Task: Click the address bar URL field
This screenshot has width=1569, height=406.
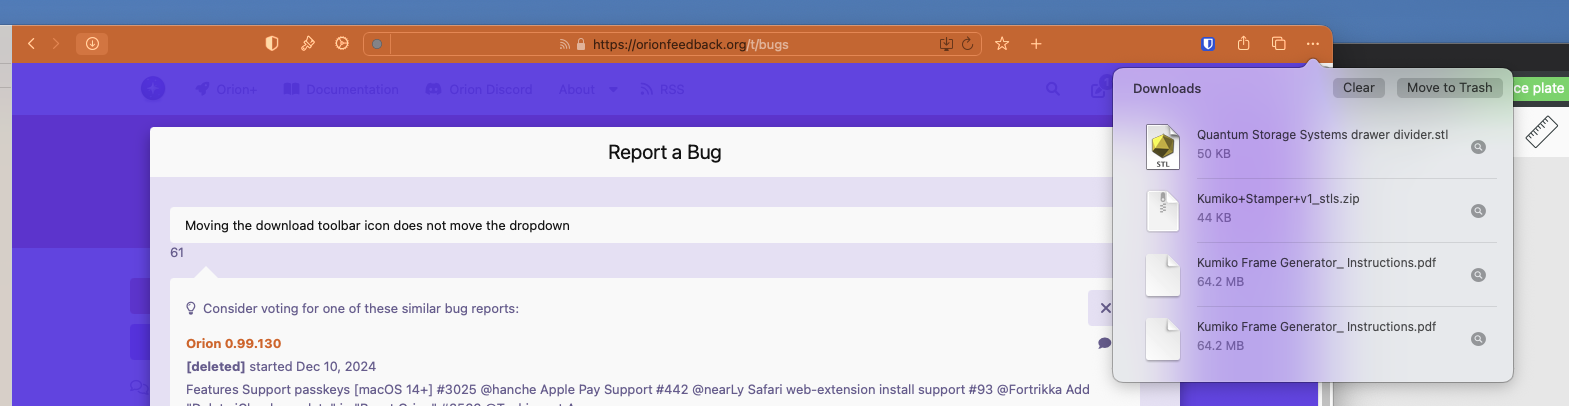Action: click(x=671, y=44)
